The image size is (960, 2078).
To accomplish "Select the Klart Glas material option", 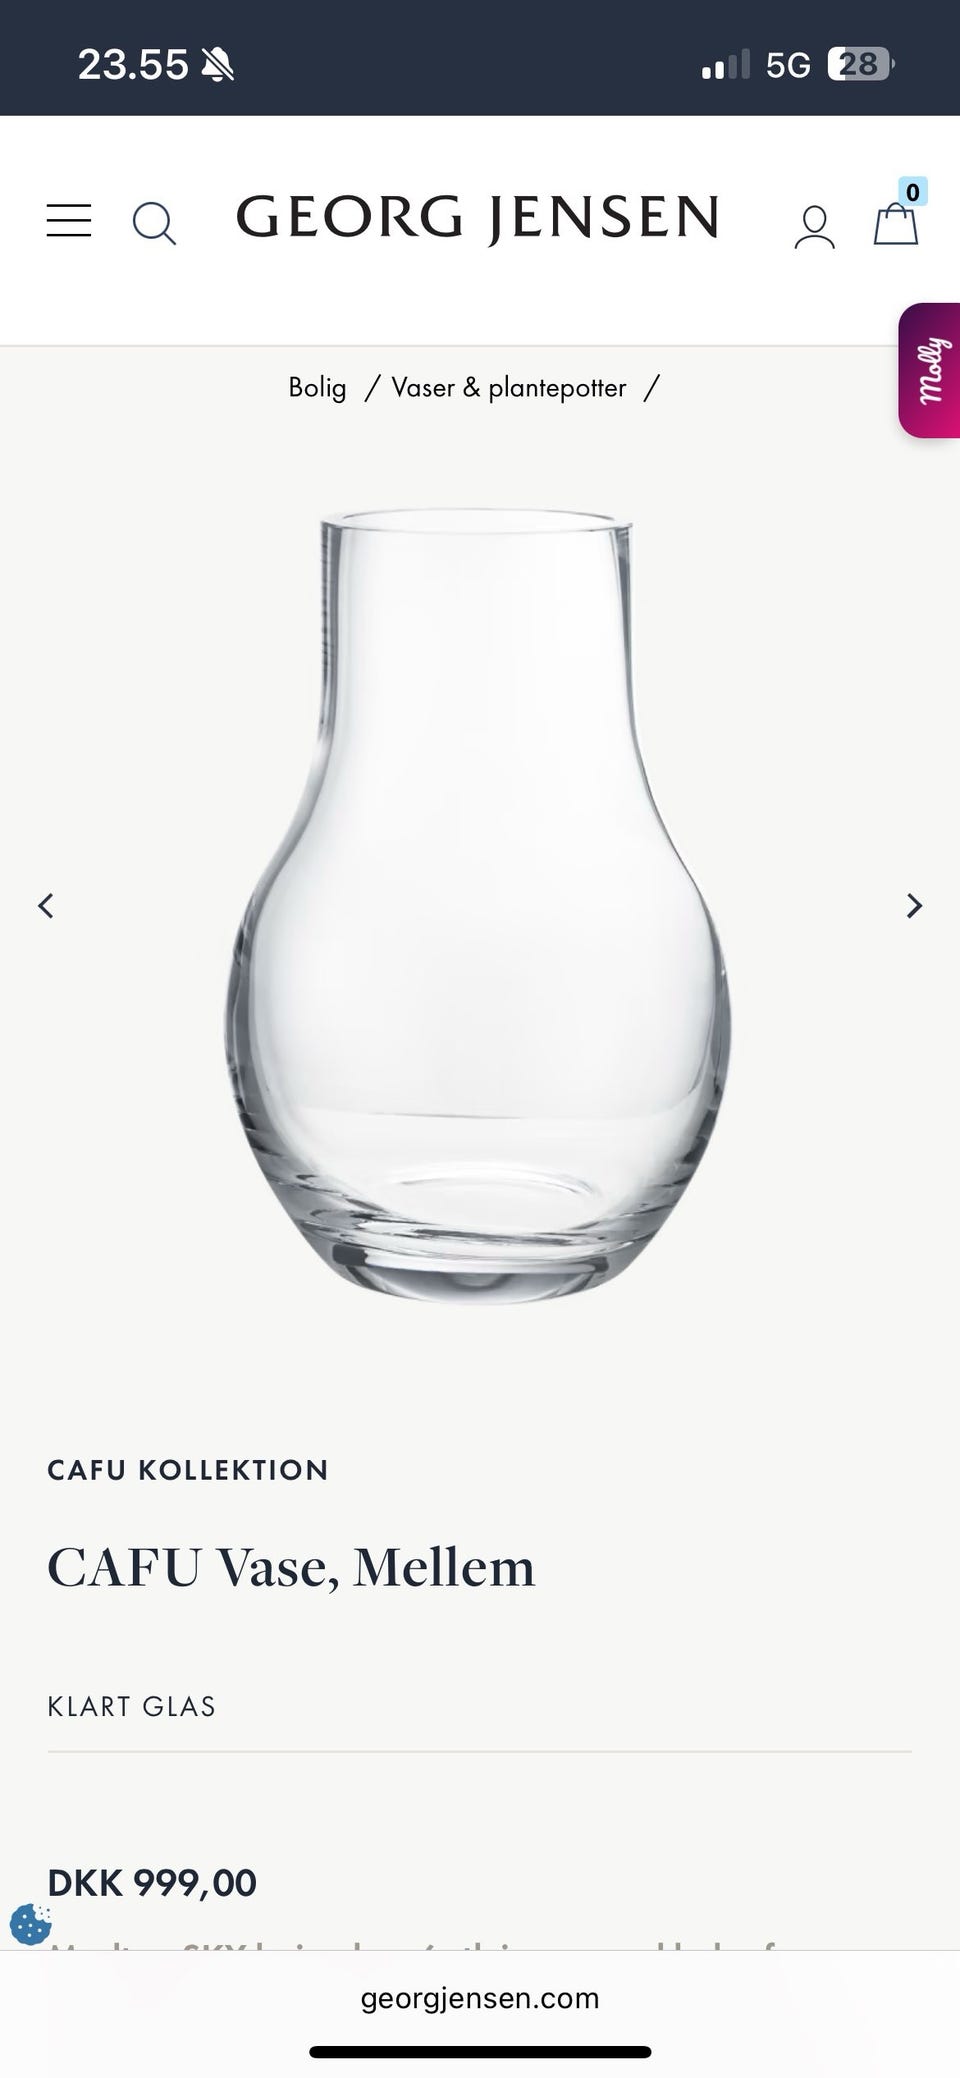I will click(132, 1706).
